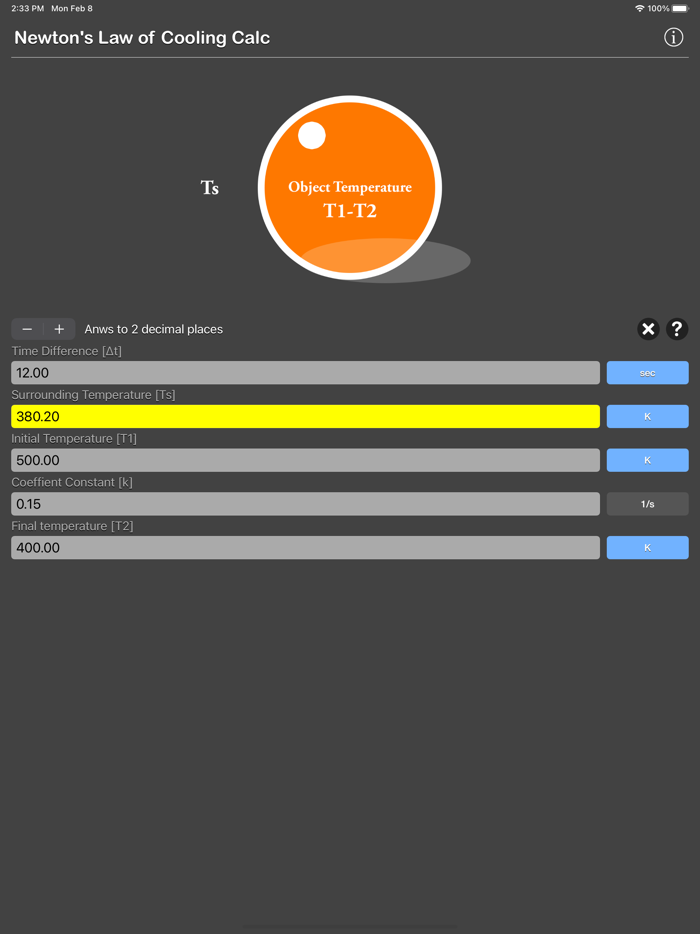
Task: Select the Surrounding Temperature input field
Action: coord(306,416)
